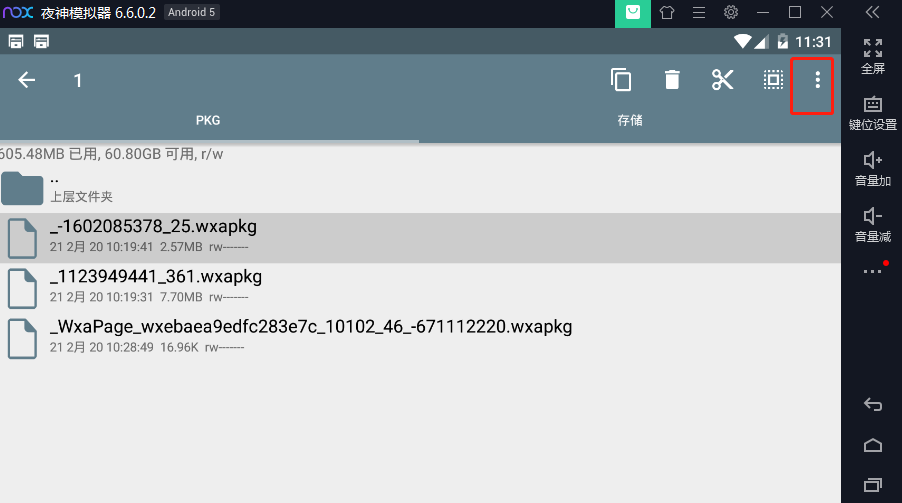Open Android recent apps button
This screenshot has width=902, height=503.
click(x=873, y=485)
